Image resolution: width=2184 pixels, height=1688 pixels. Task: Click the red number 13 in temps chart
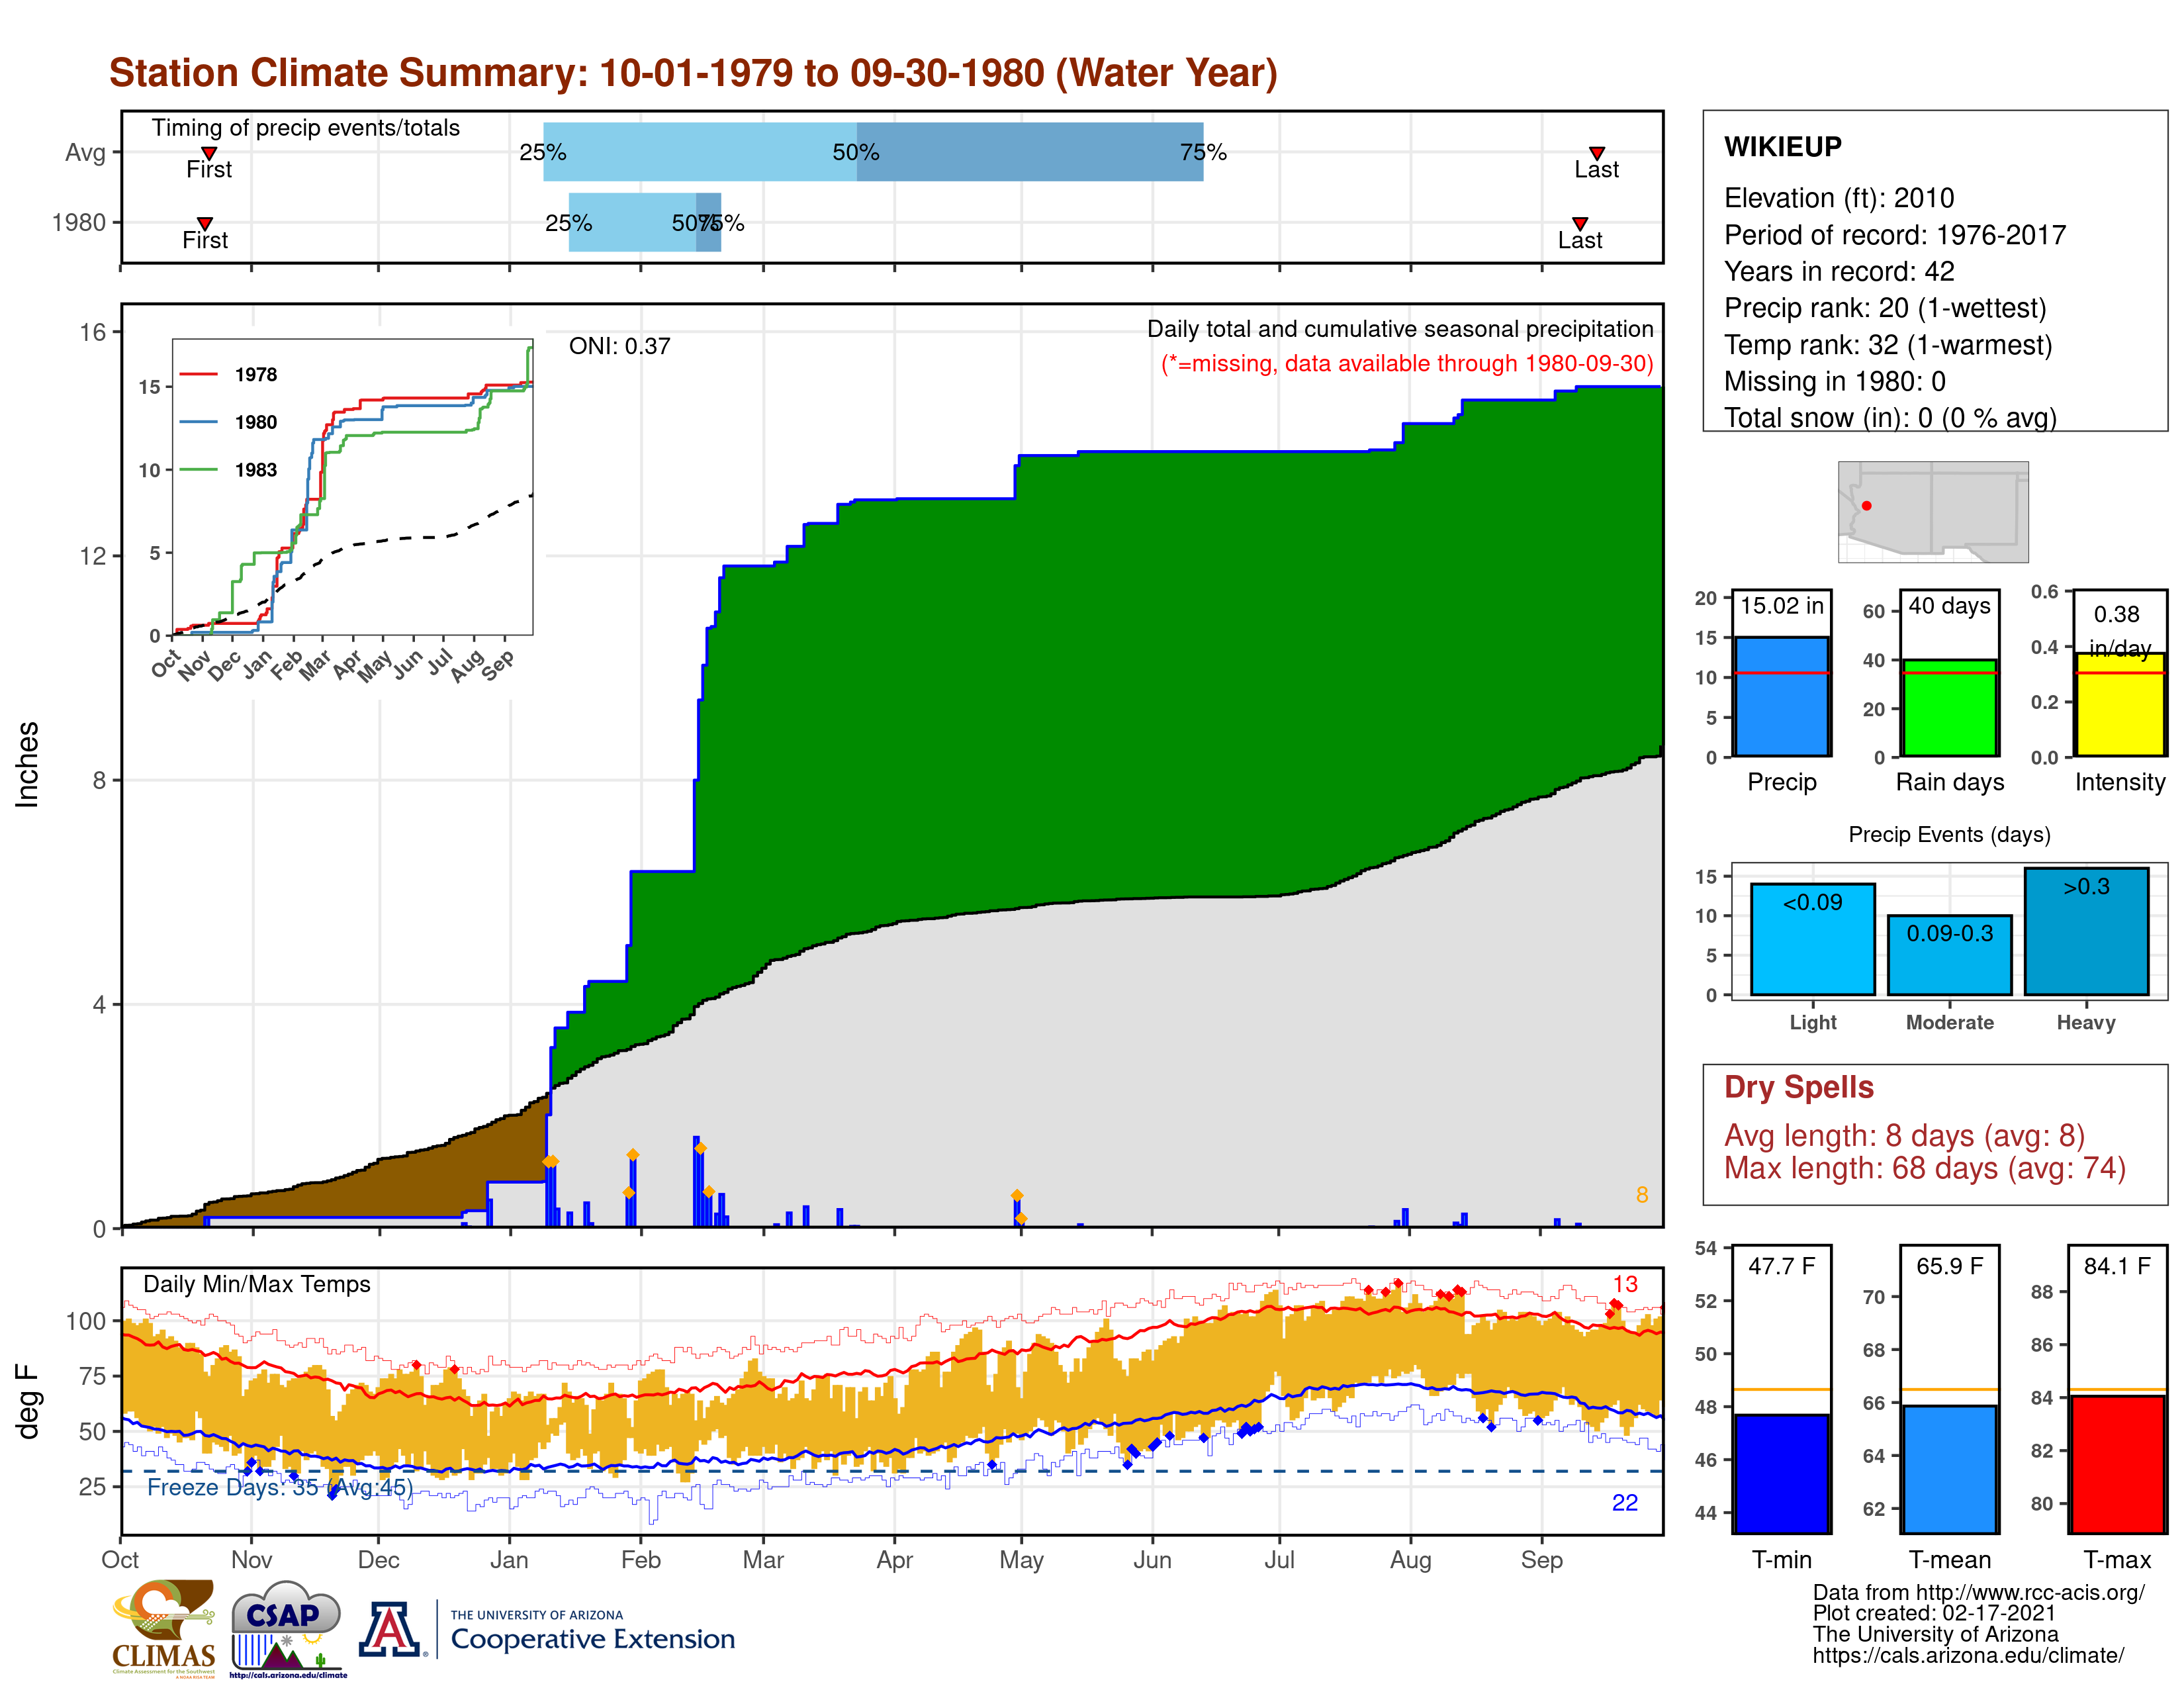pyautogui.click(x=1625, y=1284)
